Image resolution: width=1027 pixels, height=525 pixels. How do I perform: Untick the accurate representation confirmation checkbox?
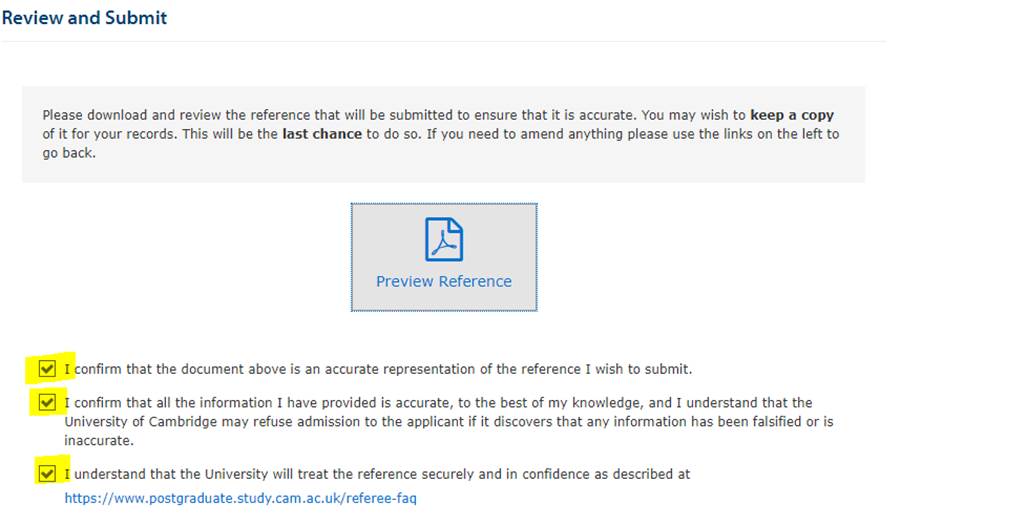pos(47,369)
